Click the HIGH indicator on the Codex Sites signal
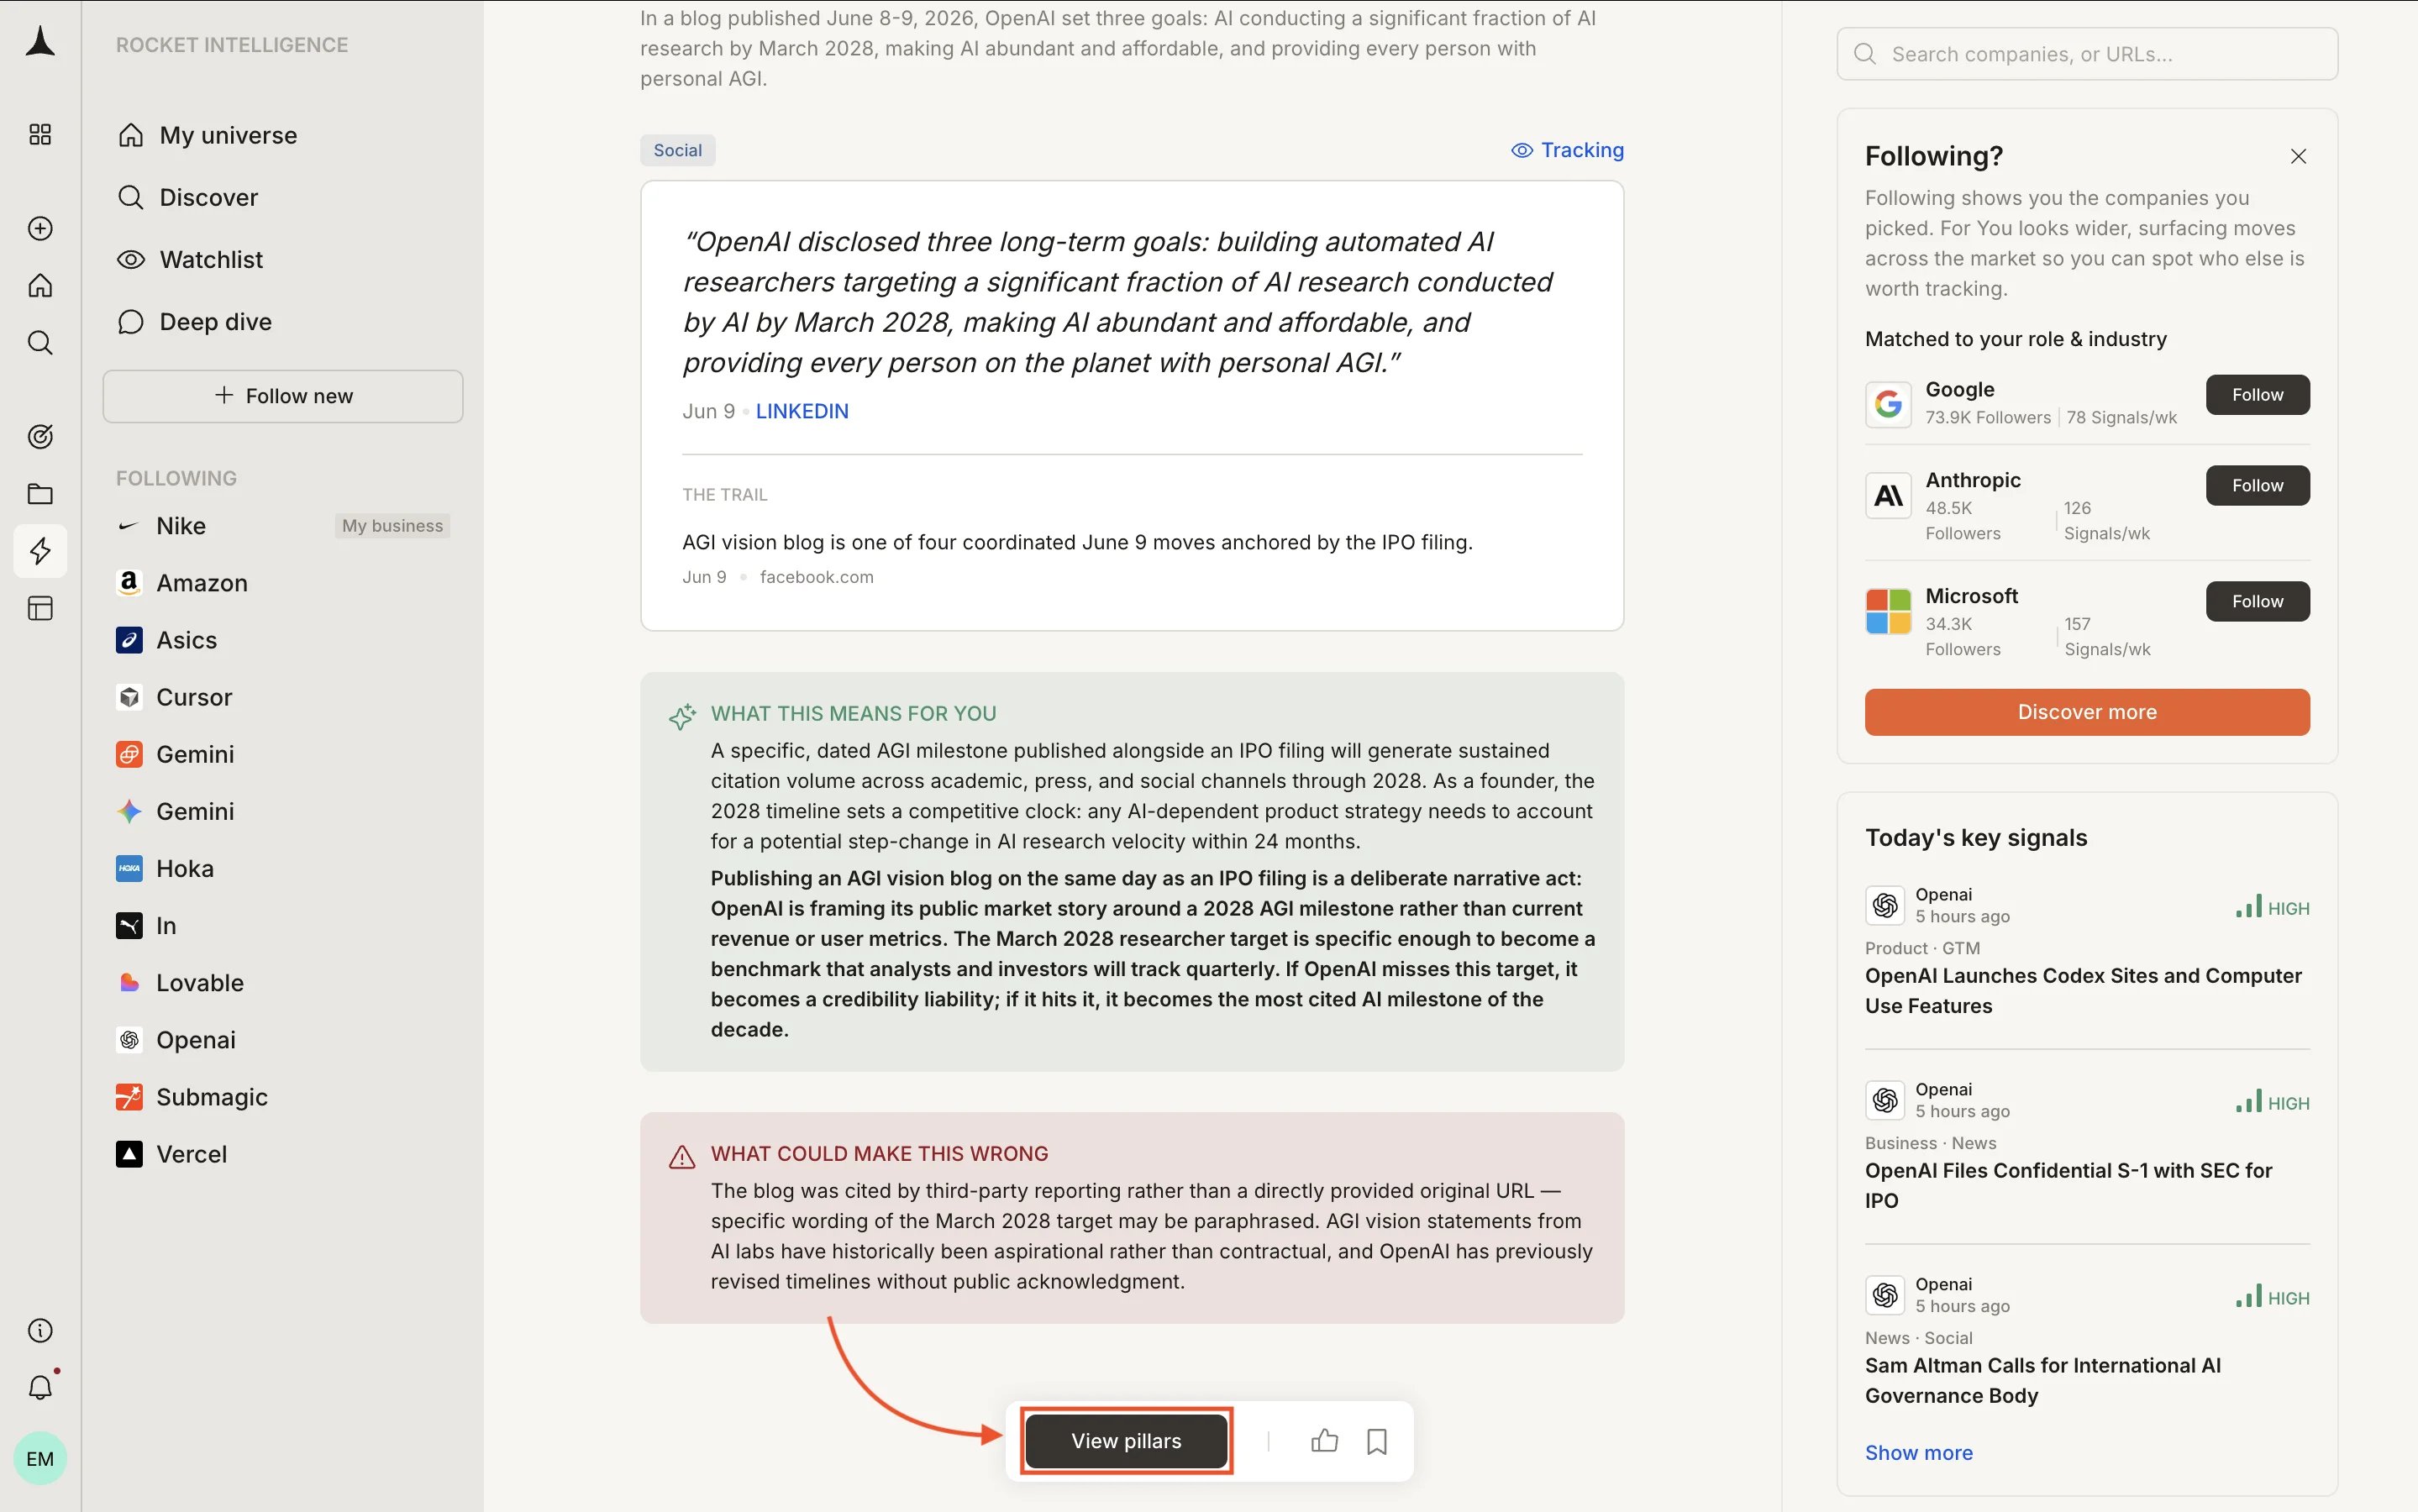Image resolution: width=2418 pixels, height=1512 pixels. [x=2272, y=907]
